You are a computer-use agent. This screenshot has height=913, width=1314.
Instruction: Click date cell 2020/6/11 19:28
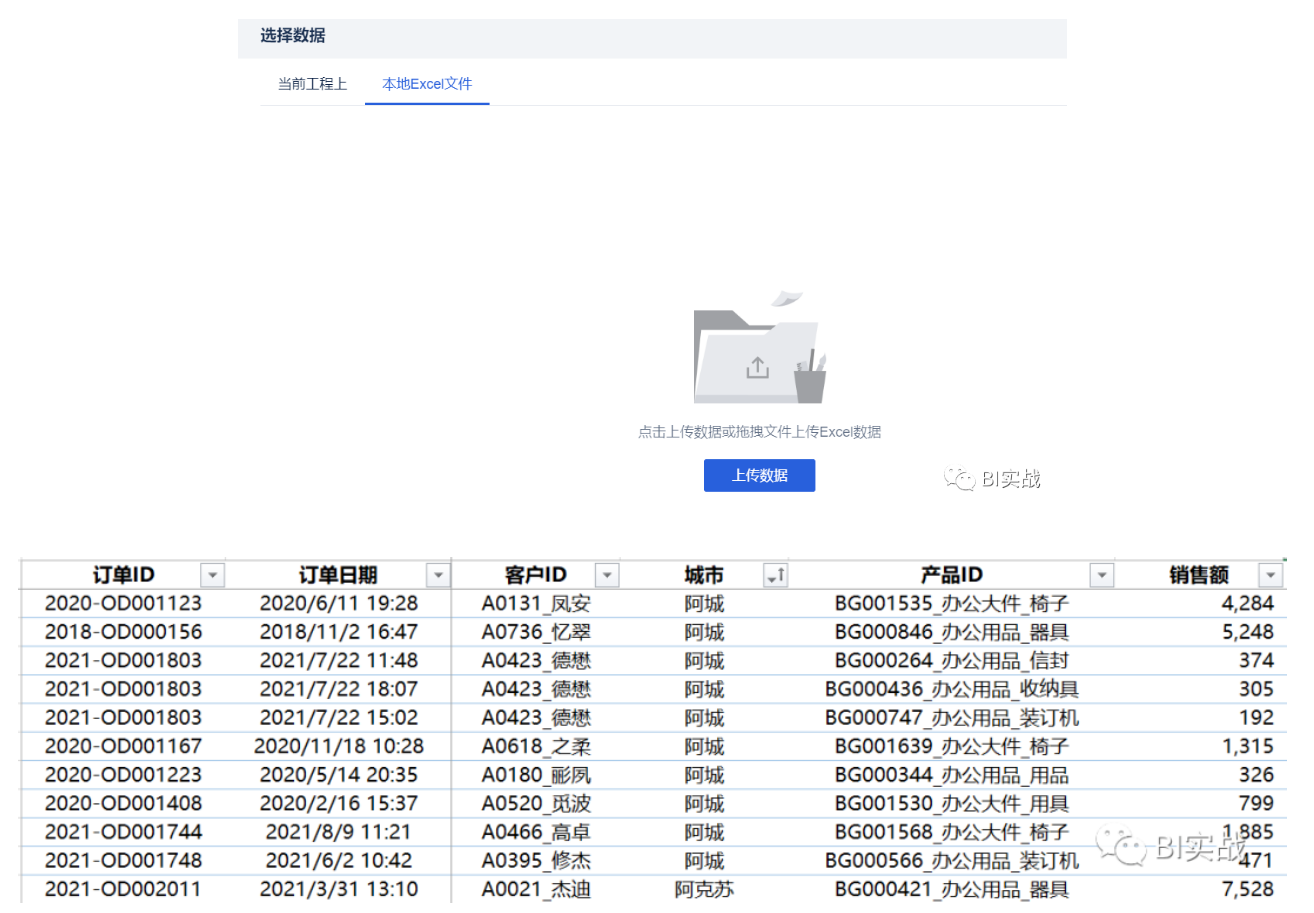[x=339, y=603]
